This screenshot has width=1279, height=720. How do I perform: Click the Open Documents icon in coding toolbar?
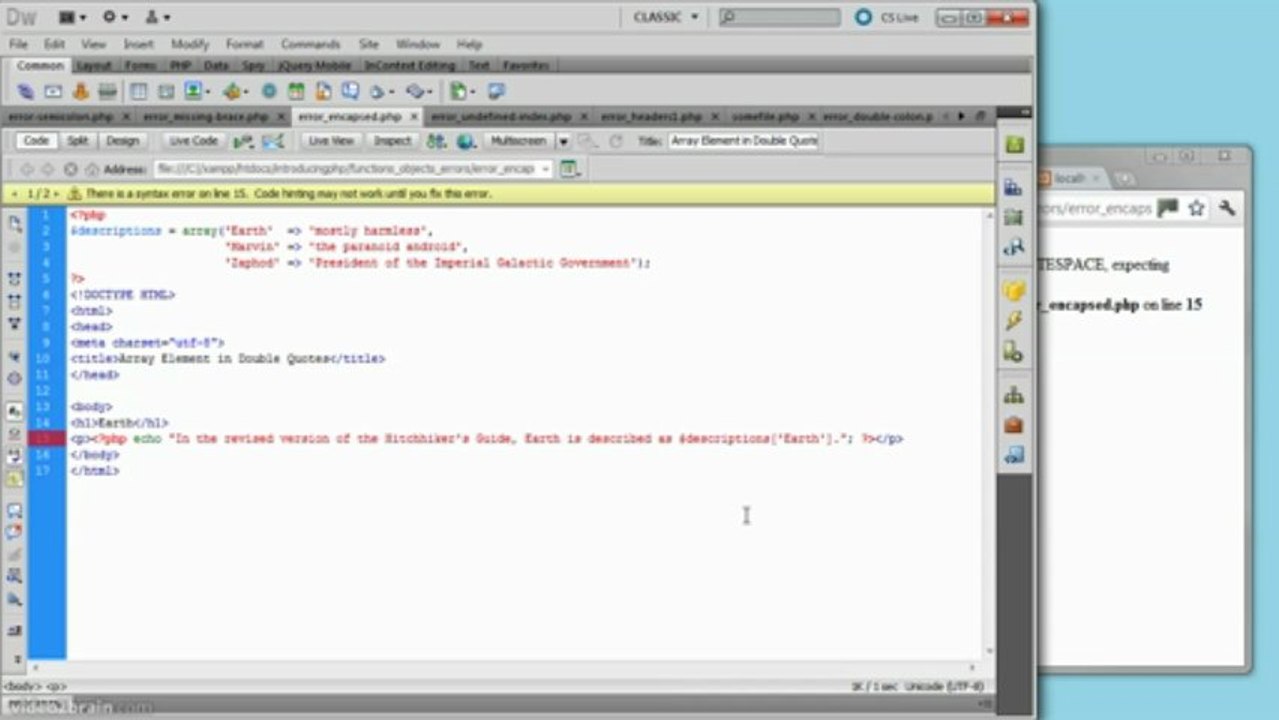click(15, 224)
